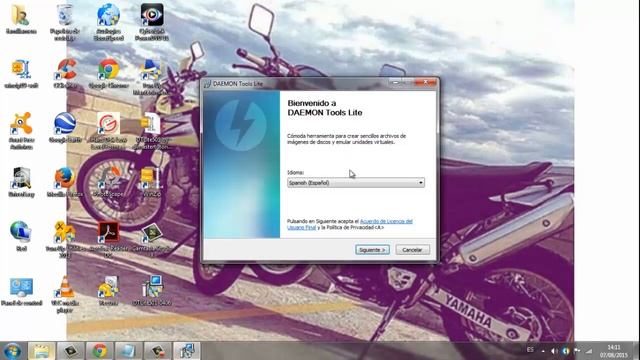
Task: Select the Google Earth desktop shortcut
Action: click(64, 127)
